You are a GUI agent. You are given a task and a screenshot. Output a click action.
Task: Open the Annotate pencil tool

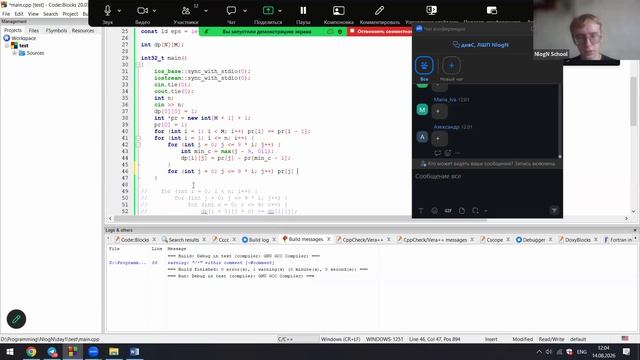pos(379,10)
